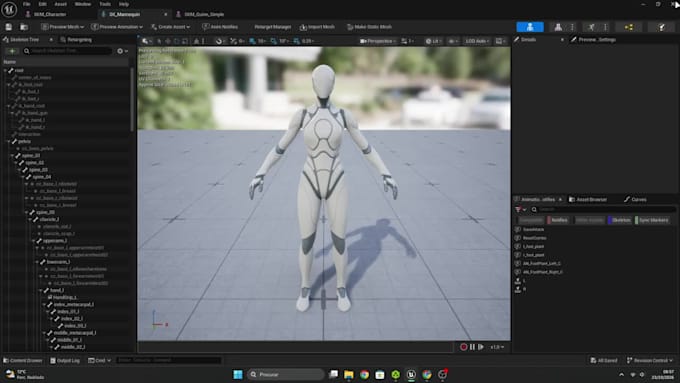The image size is (680, 383).
Task: Open the Content Drawer
Action: 23,360
